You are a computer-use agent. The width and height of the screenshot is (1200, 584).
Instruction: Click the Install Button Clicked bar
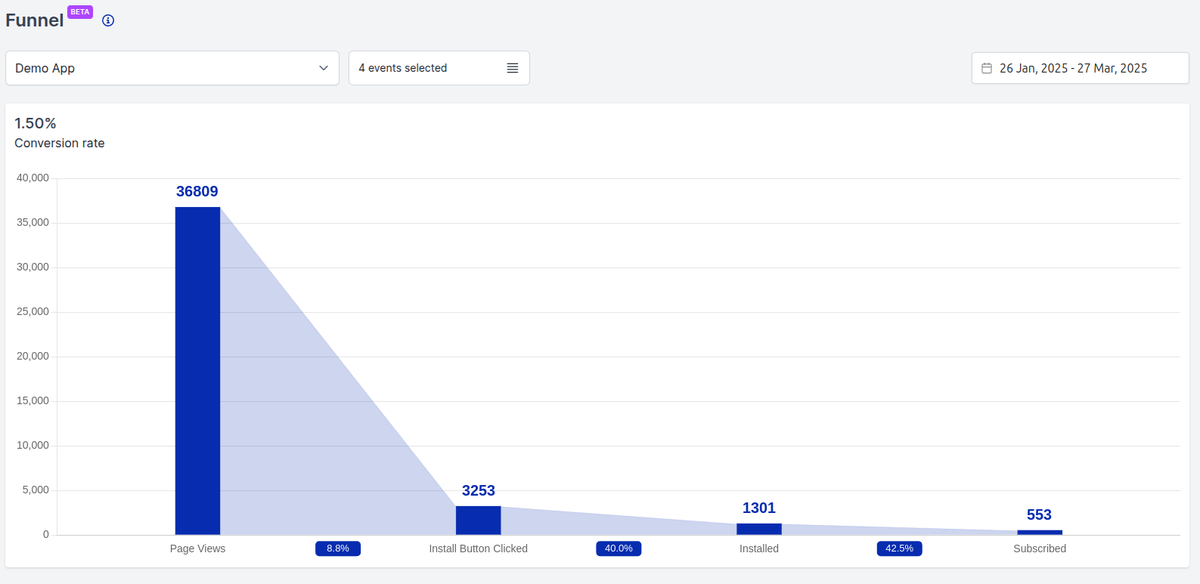tap(478, 519)
